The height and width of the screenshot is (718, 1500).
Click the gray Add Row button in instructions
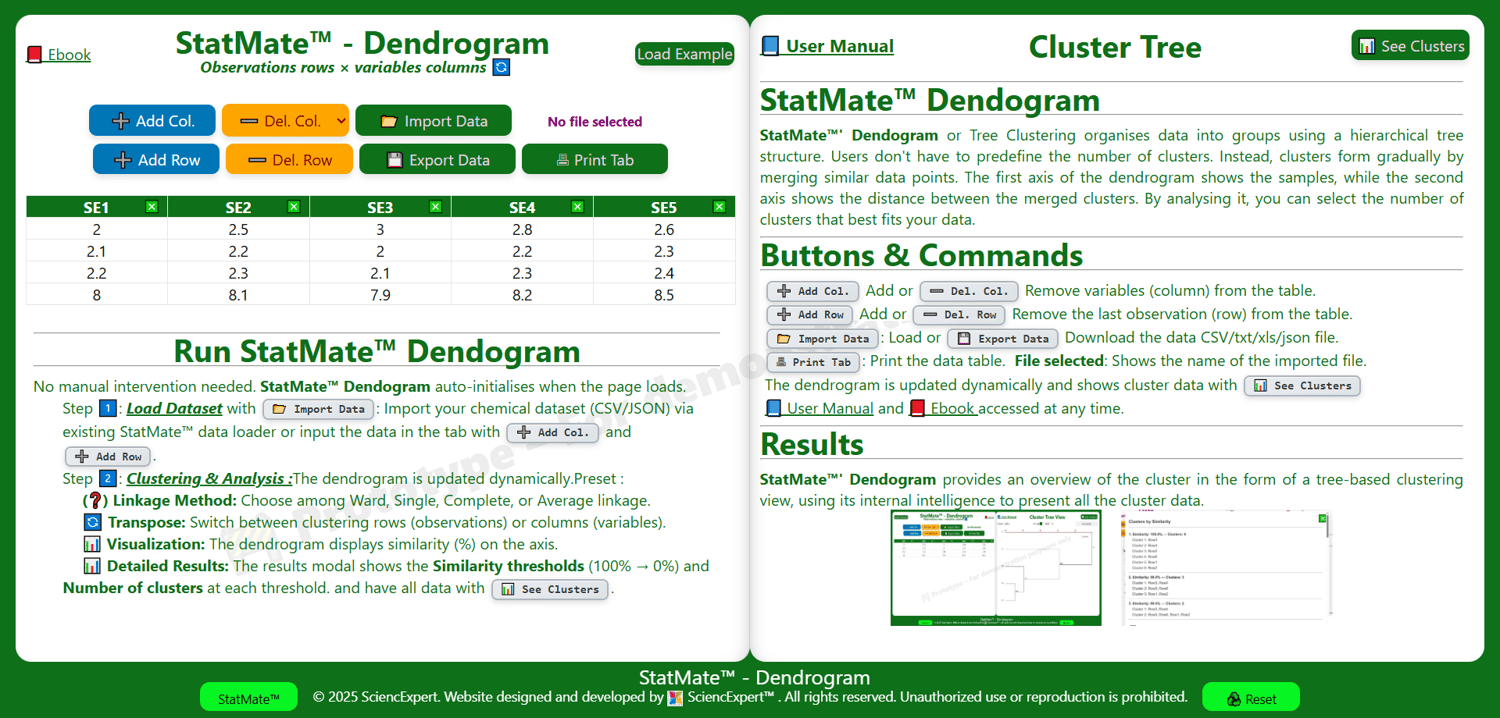point(108,457)
